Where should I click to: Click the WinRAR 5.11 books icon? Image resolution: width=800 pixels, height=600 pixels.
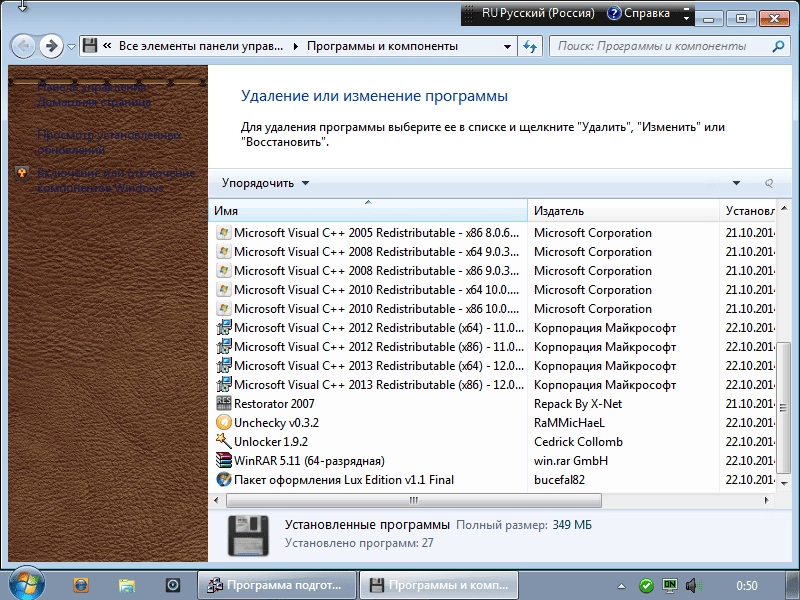223,461
